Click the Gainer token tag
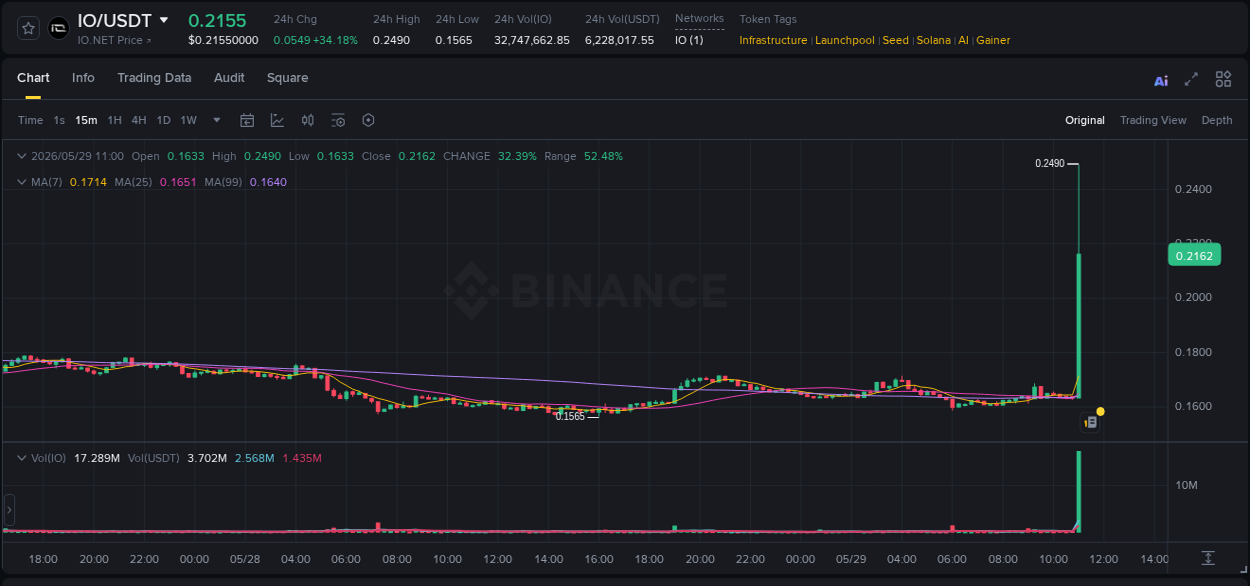 pyautogui.click(x=993, y=40)
